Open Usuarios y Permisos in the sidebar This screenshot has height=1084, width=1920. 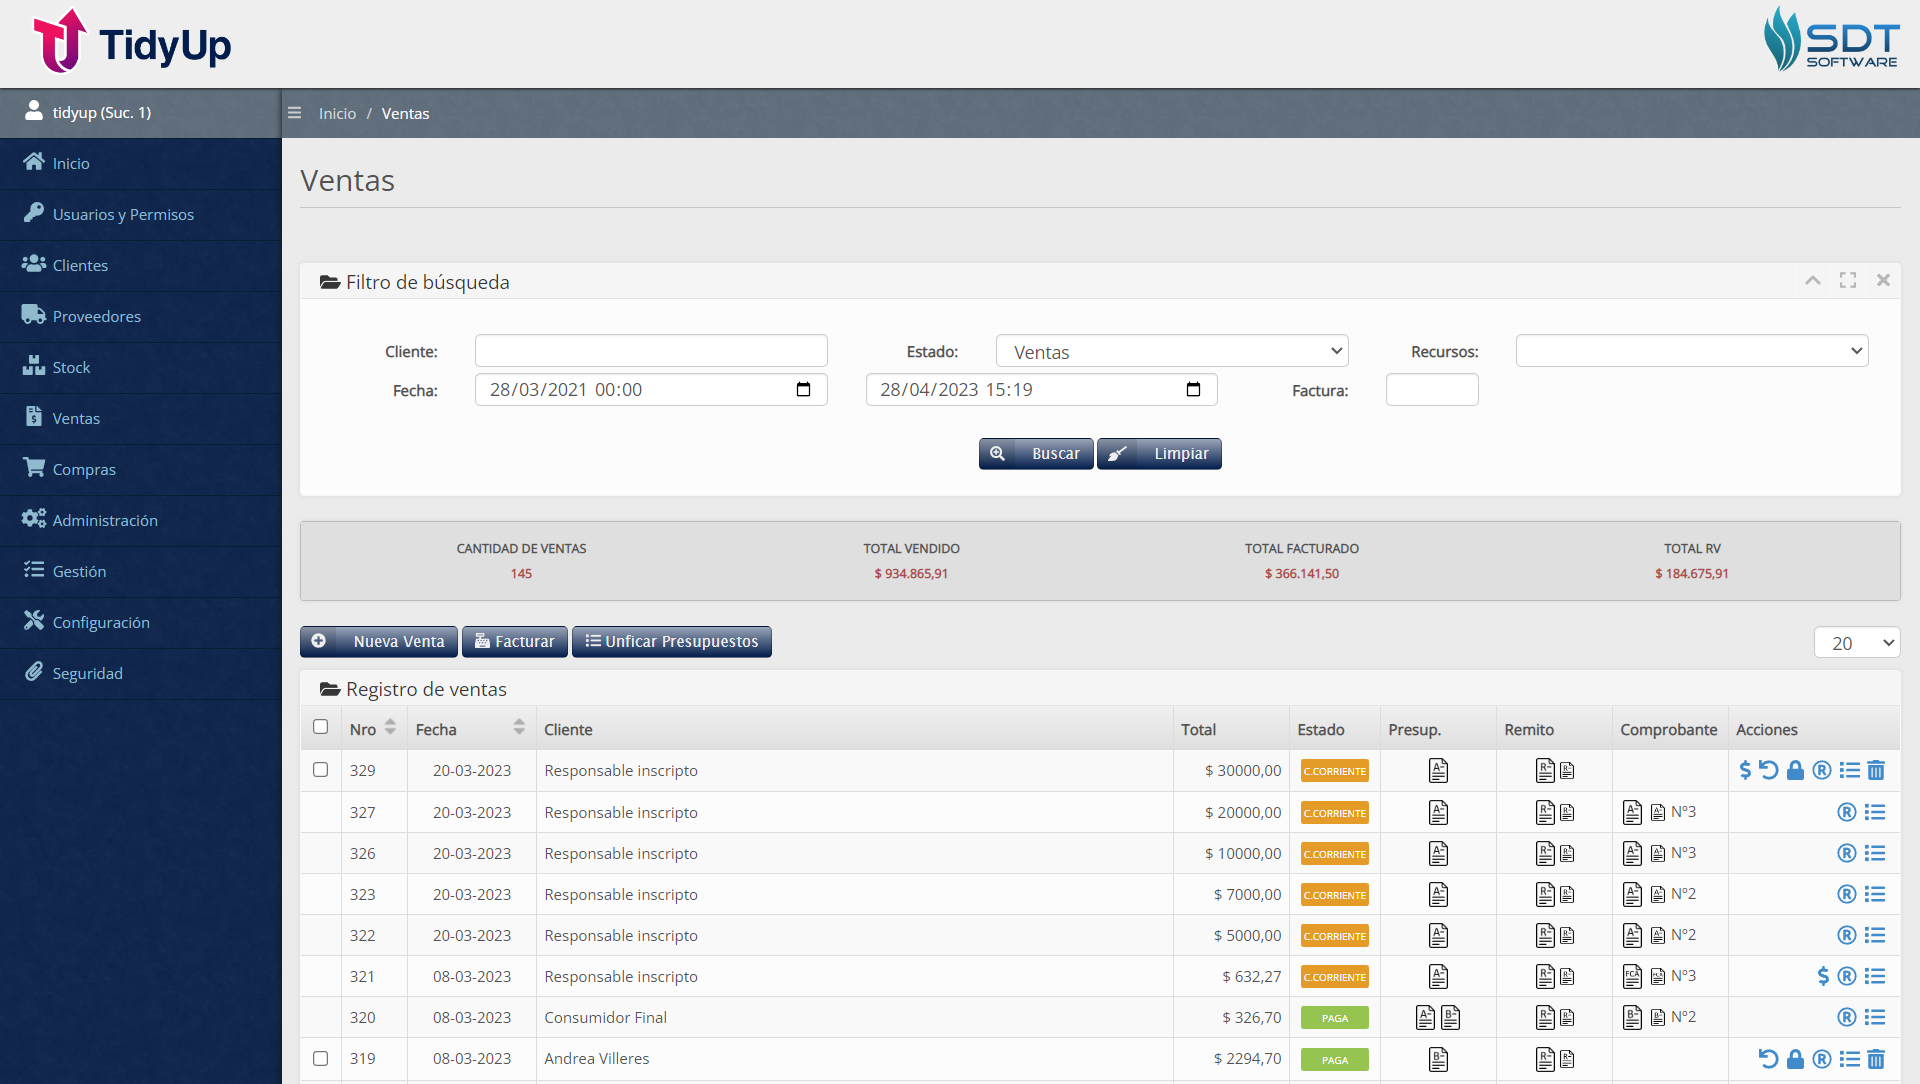[x=140, y=214]
